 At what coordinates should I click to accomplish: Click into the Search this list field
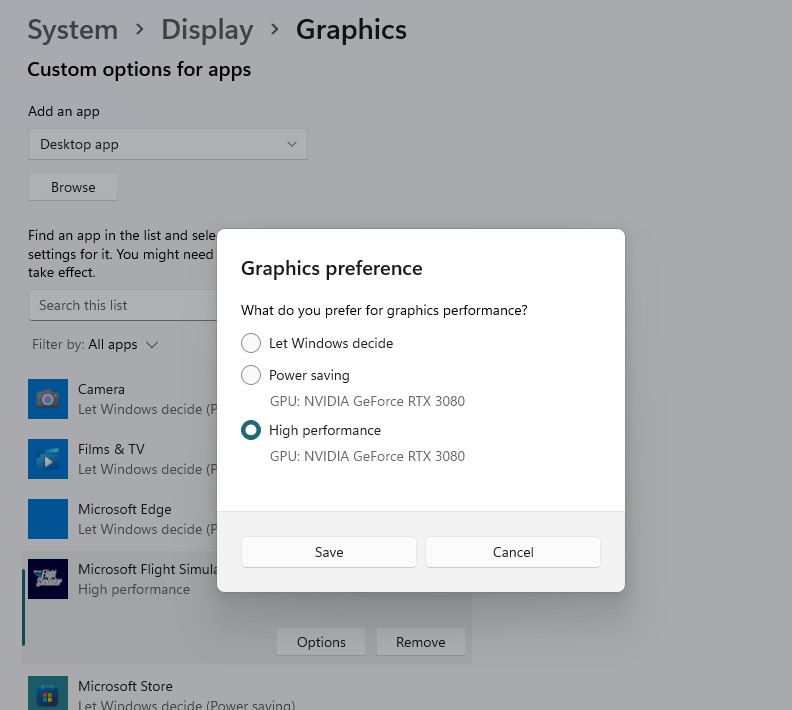click(123, 305)
